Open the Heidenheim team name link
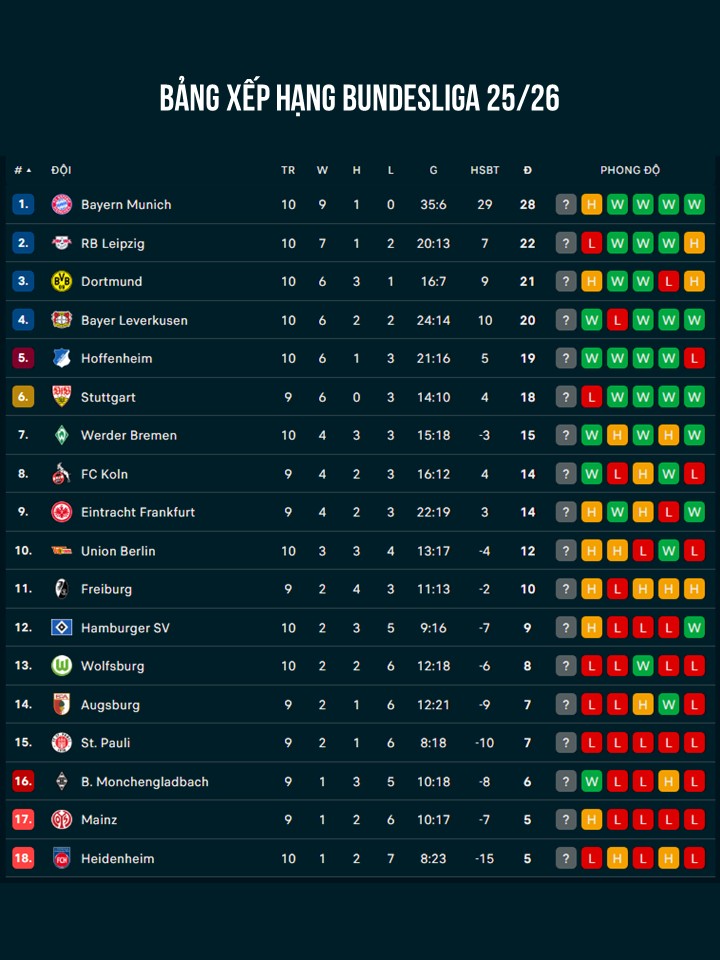 [117, 858]
